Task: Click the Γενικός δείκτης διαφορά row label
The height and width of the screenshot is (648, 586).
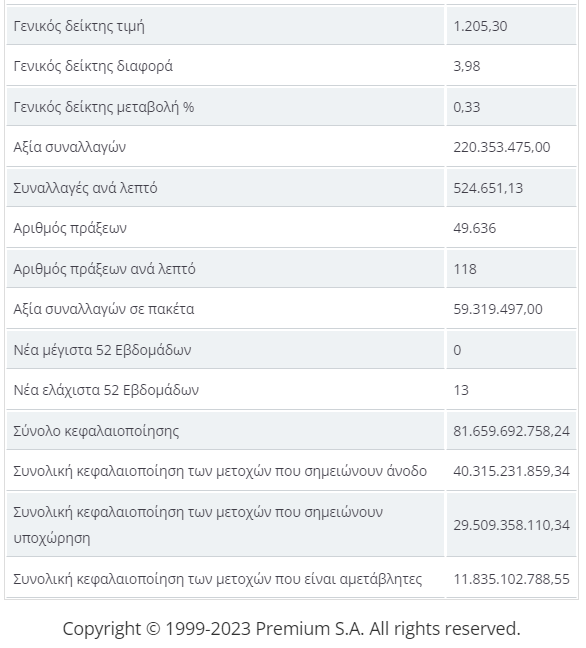Action: 93,66
